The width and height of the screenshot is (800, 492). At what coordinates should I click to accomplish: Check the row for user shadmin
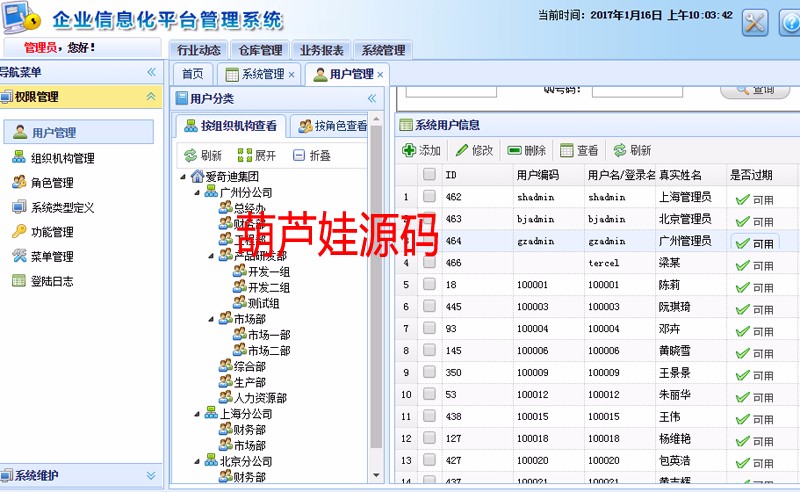coord(429,196)
